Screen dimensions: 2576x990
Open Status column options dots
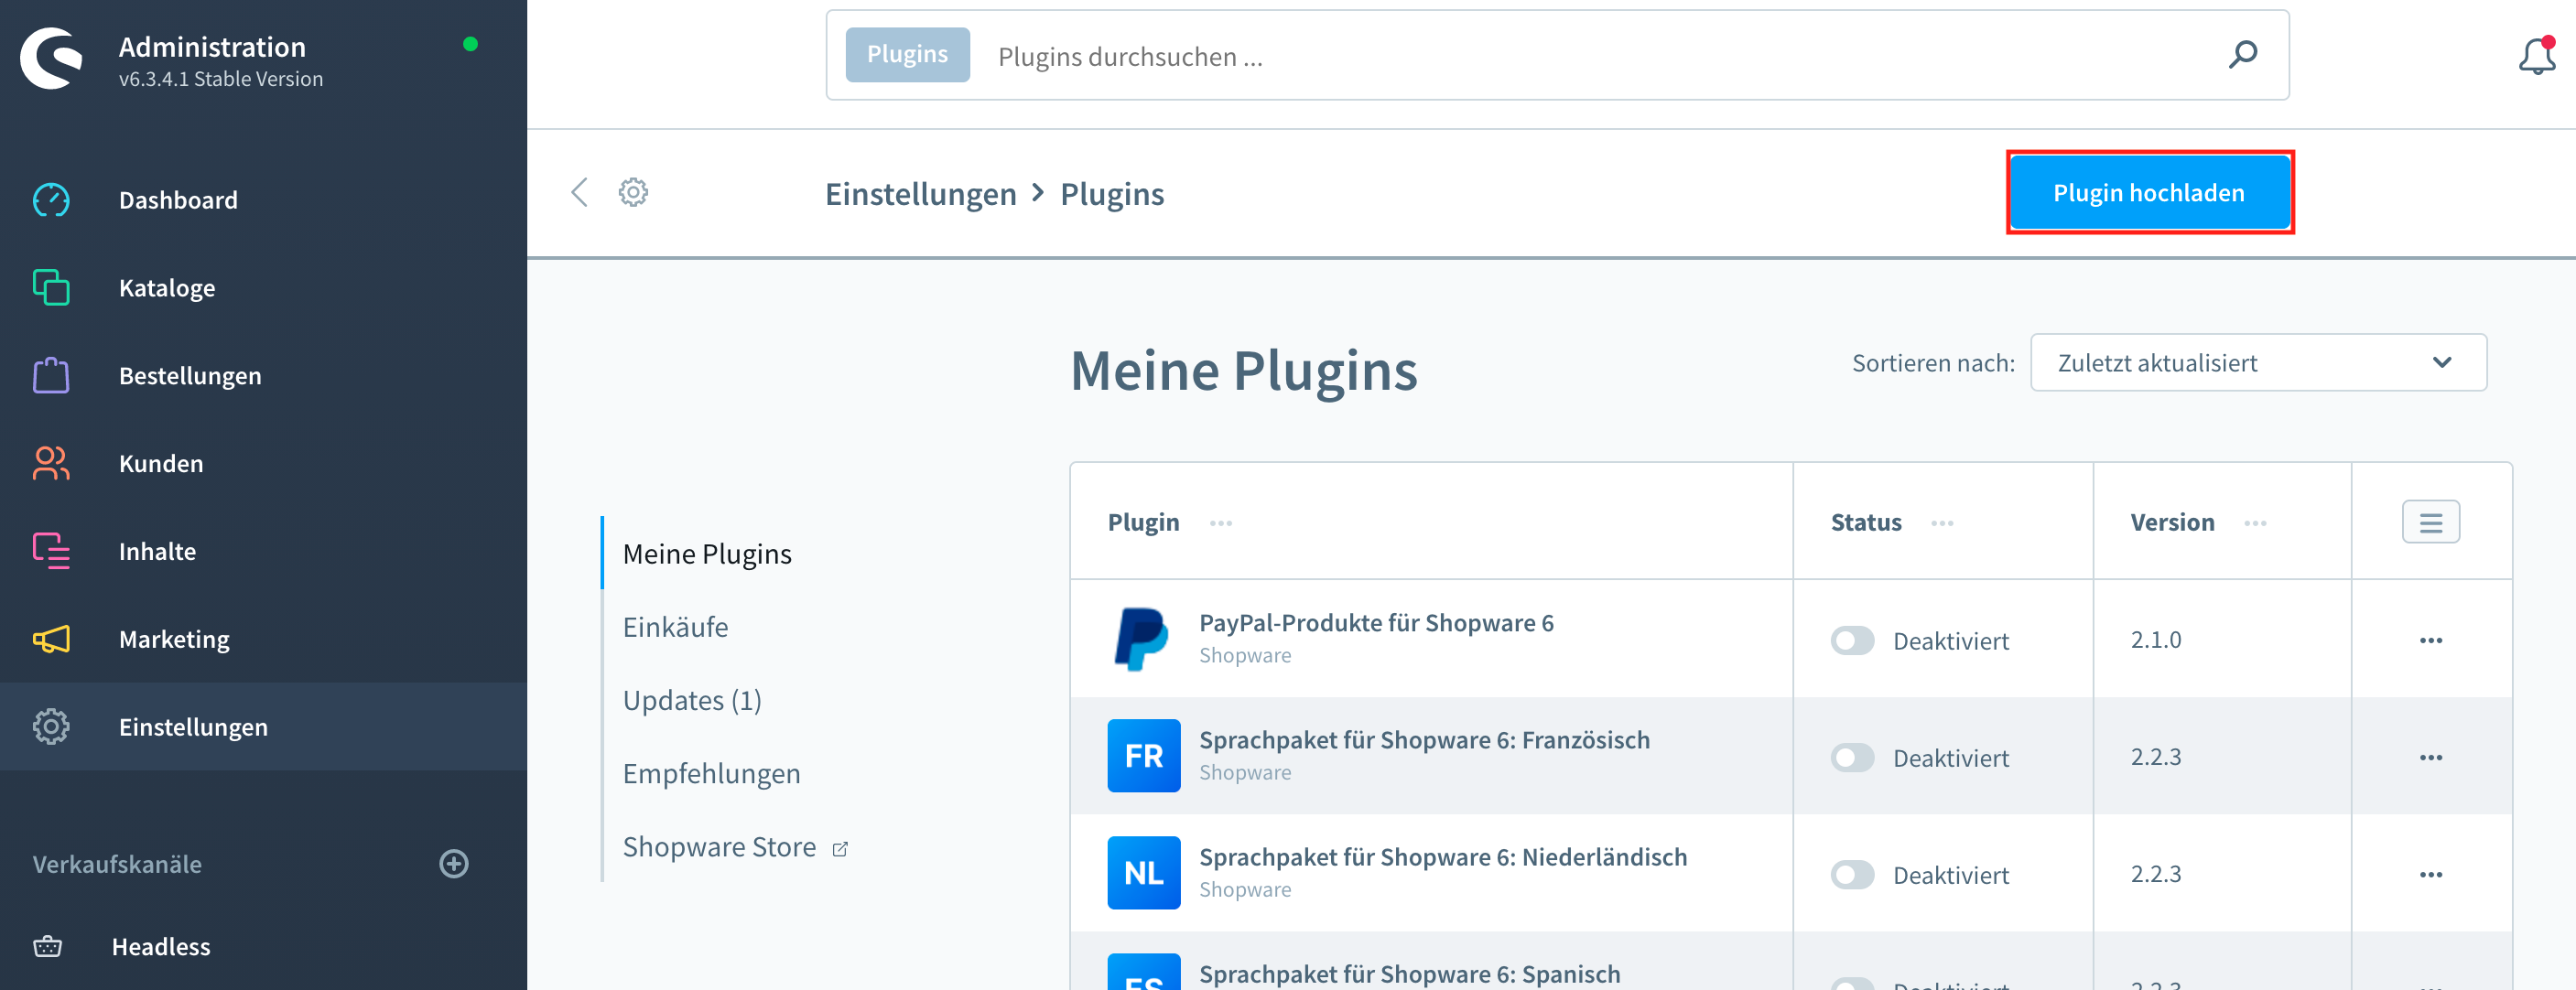1942,523
